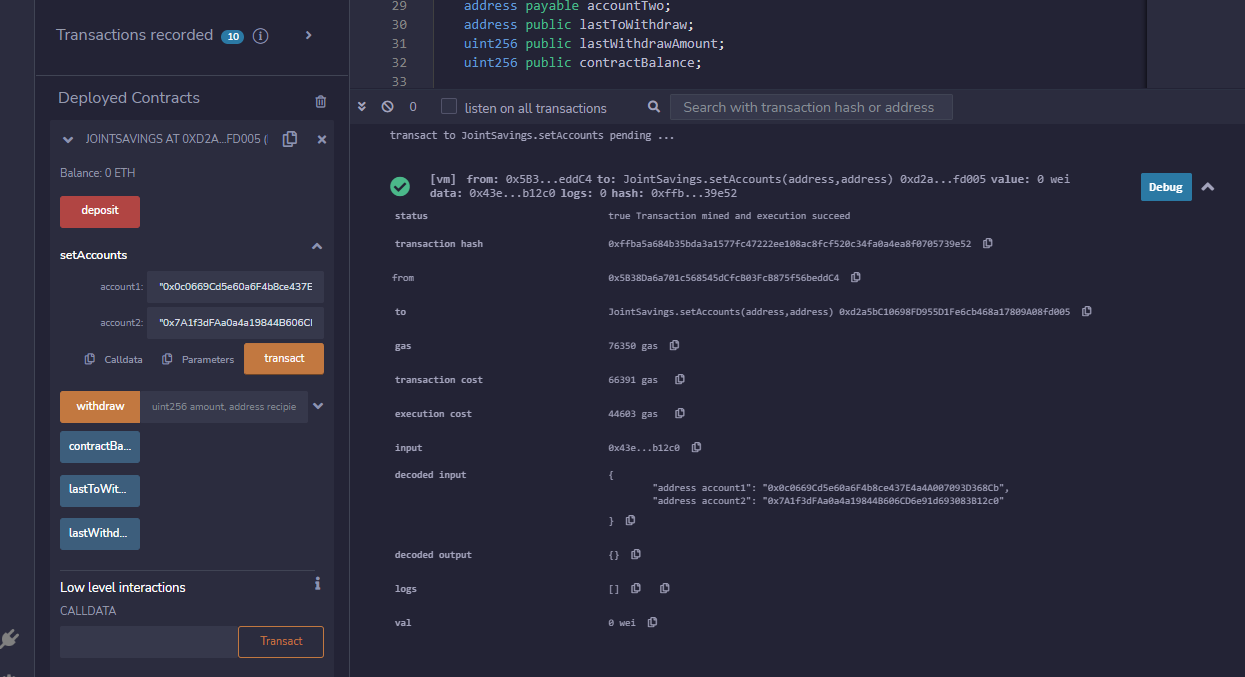Copy the input data value
Screen dimensions: 1245x677
pyautogui.click(x=697, y=447)
